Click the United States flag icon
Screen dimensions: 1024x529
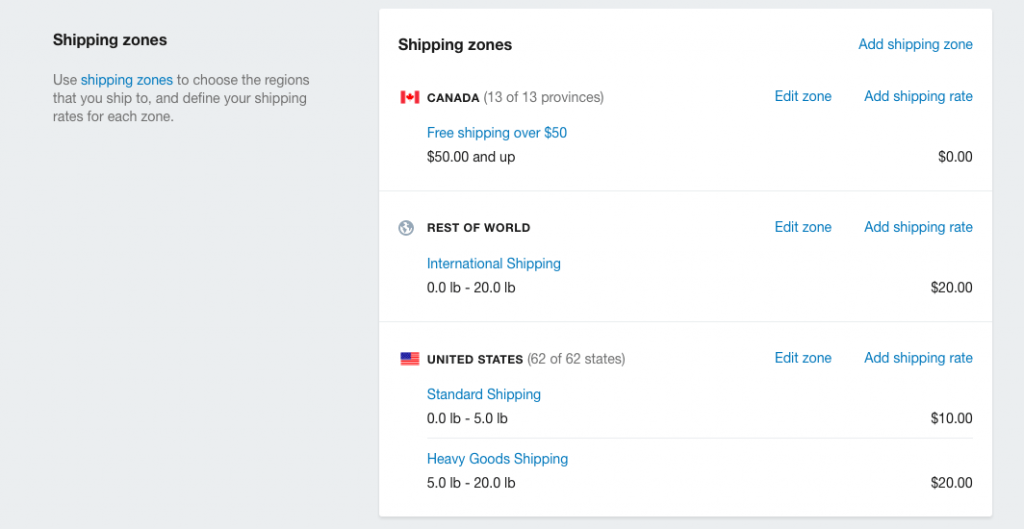coord(409,359)
